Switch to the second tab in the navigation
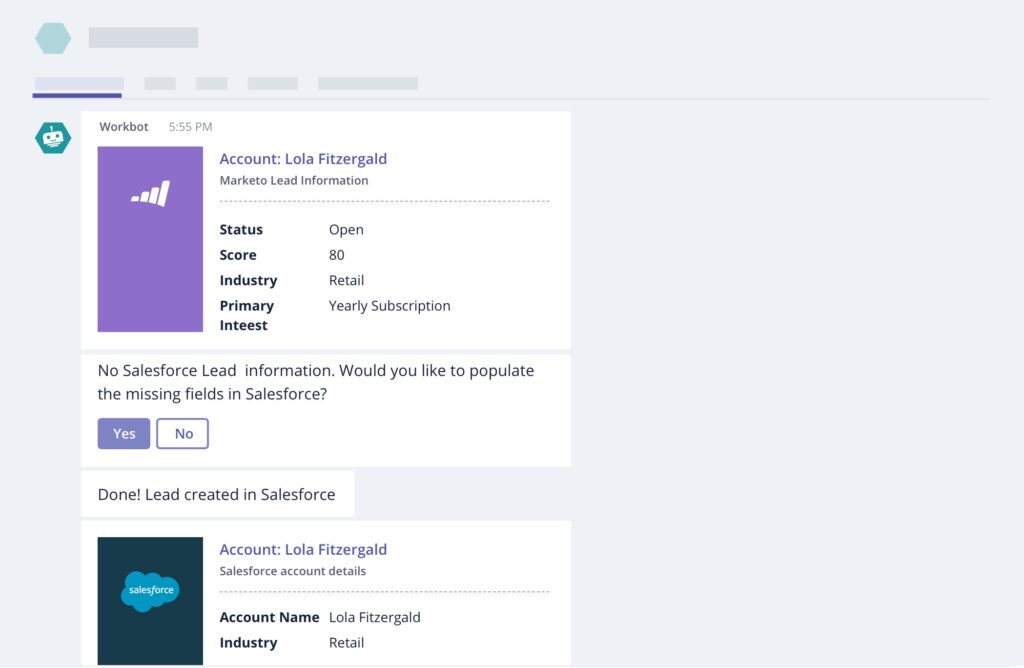 [x=160, y=84]
